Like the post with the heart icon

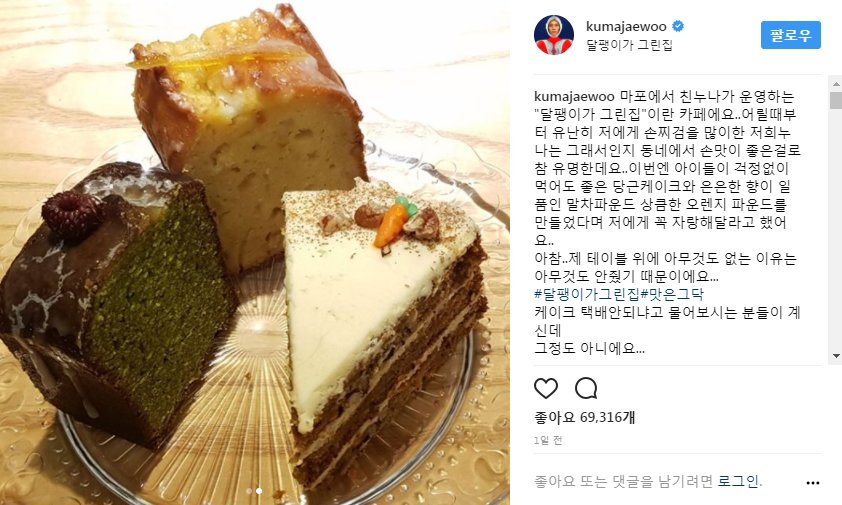tap(546, 388)
